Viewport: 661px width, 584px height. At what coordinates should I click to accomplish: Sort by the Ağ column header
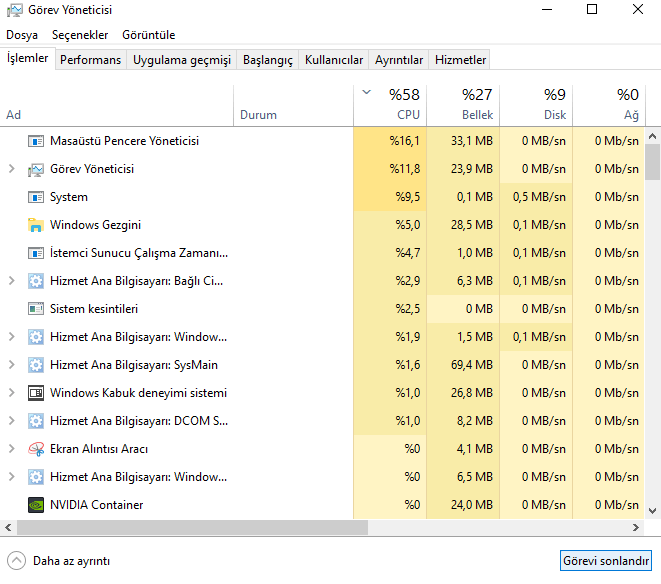609,106
